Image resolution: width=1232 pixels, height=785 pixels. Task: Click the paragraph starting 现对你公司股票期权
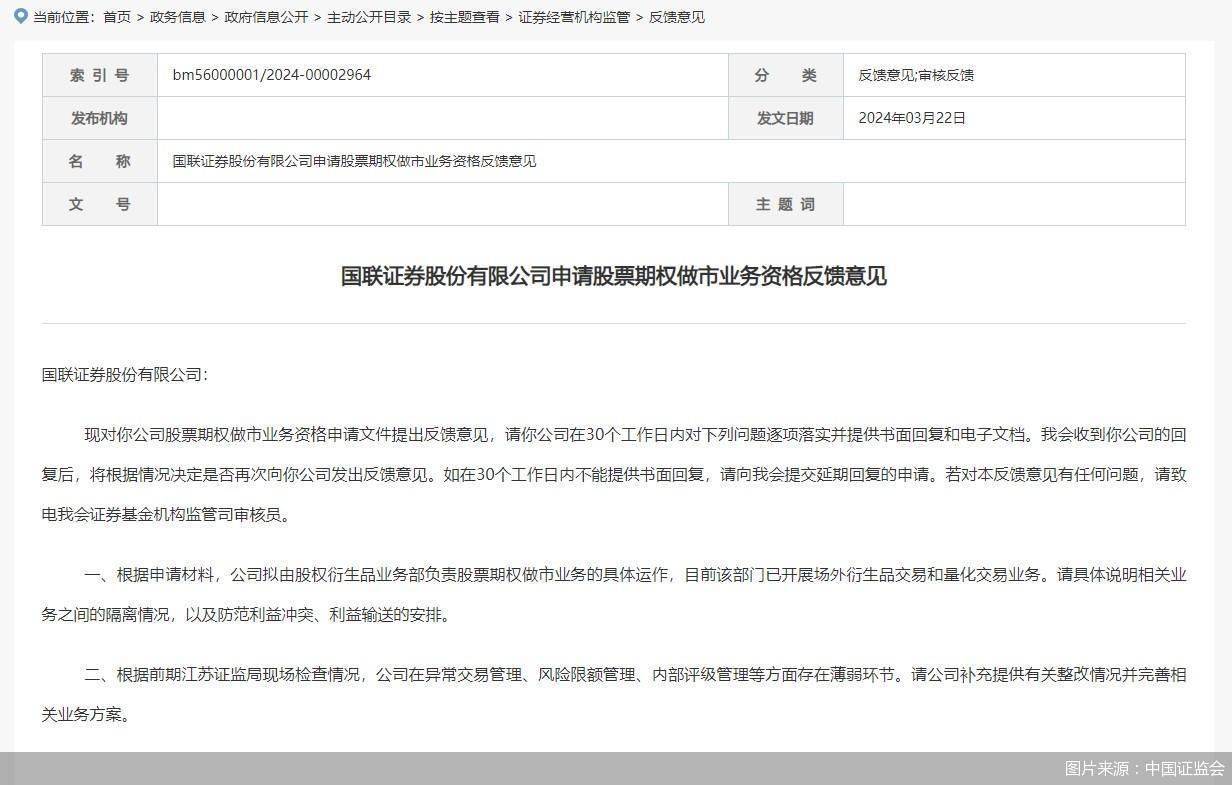pos(614,475)
